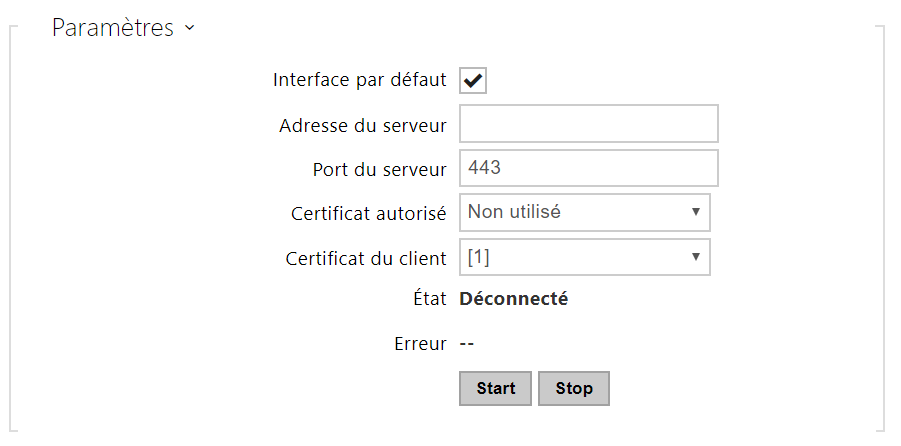Click the Interface par défaut label

[359, 81]
